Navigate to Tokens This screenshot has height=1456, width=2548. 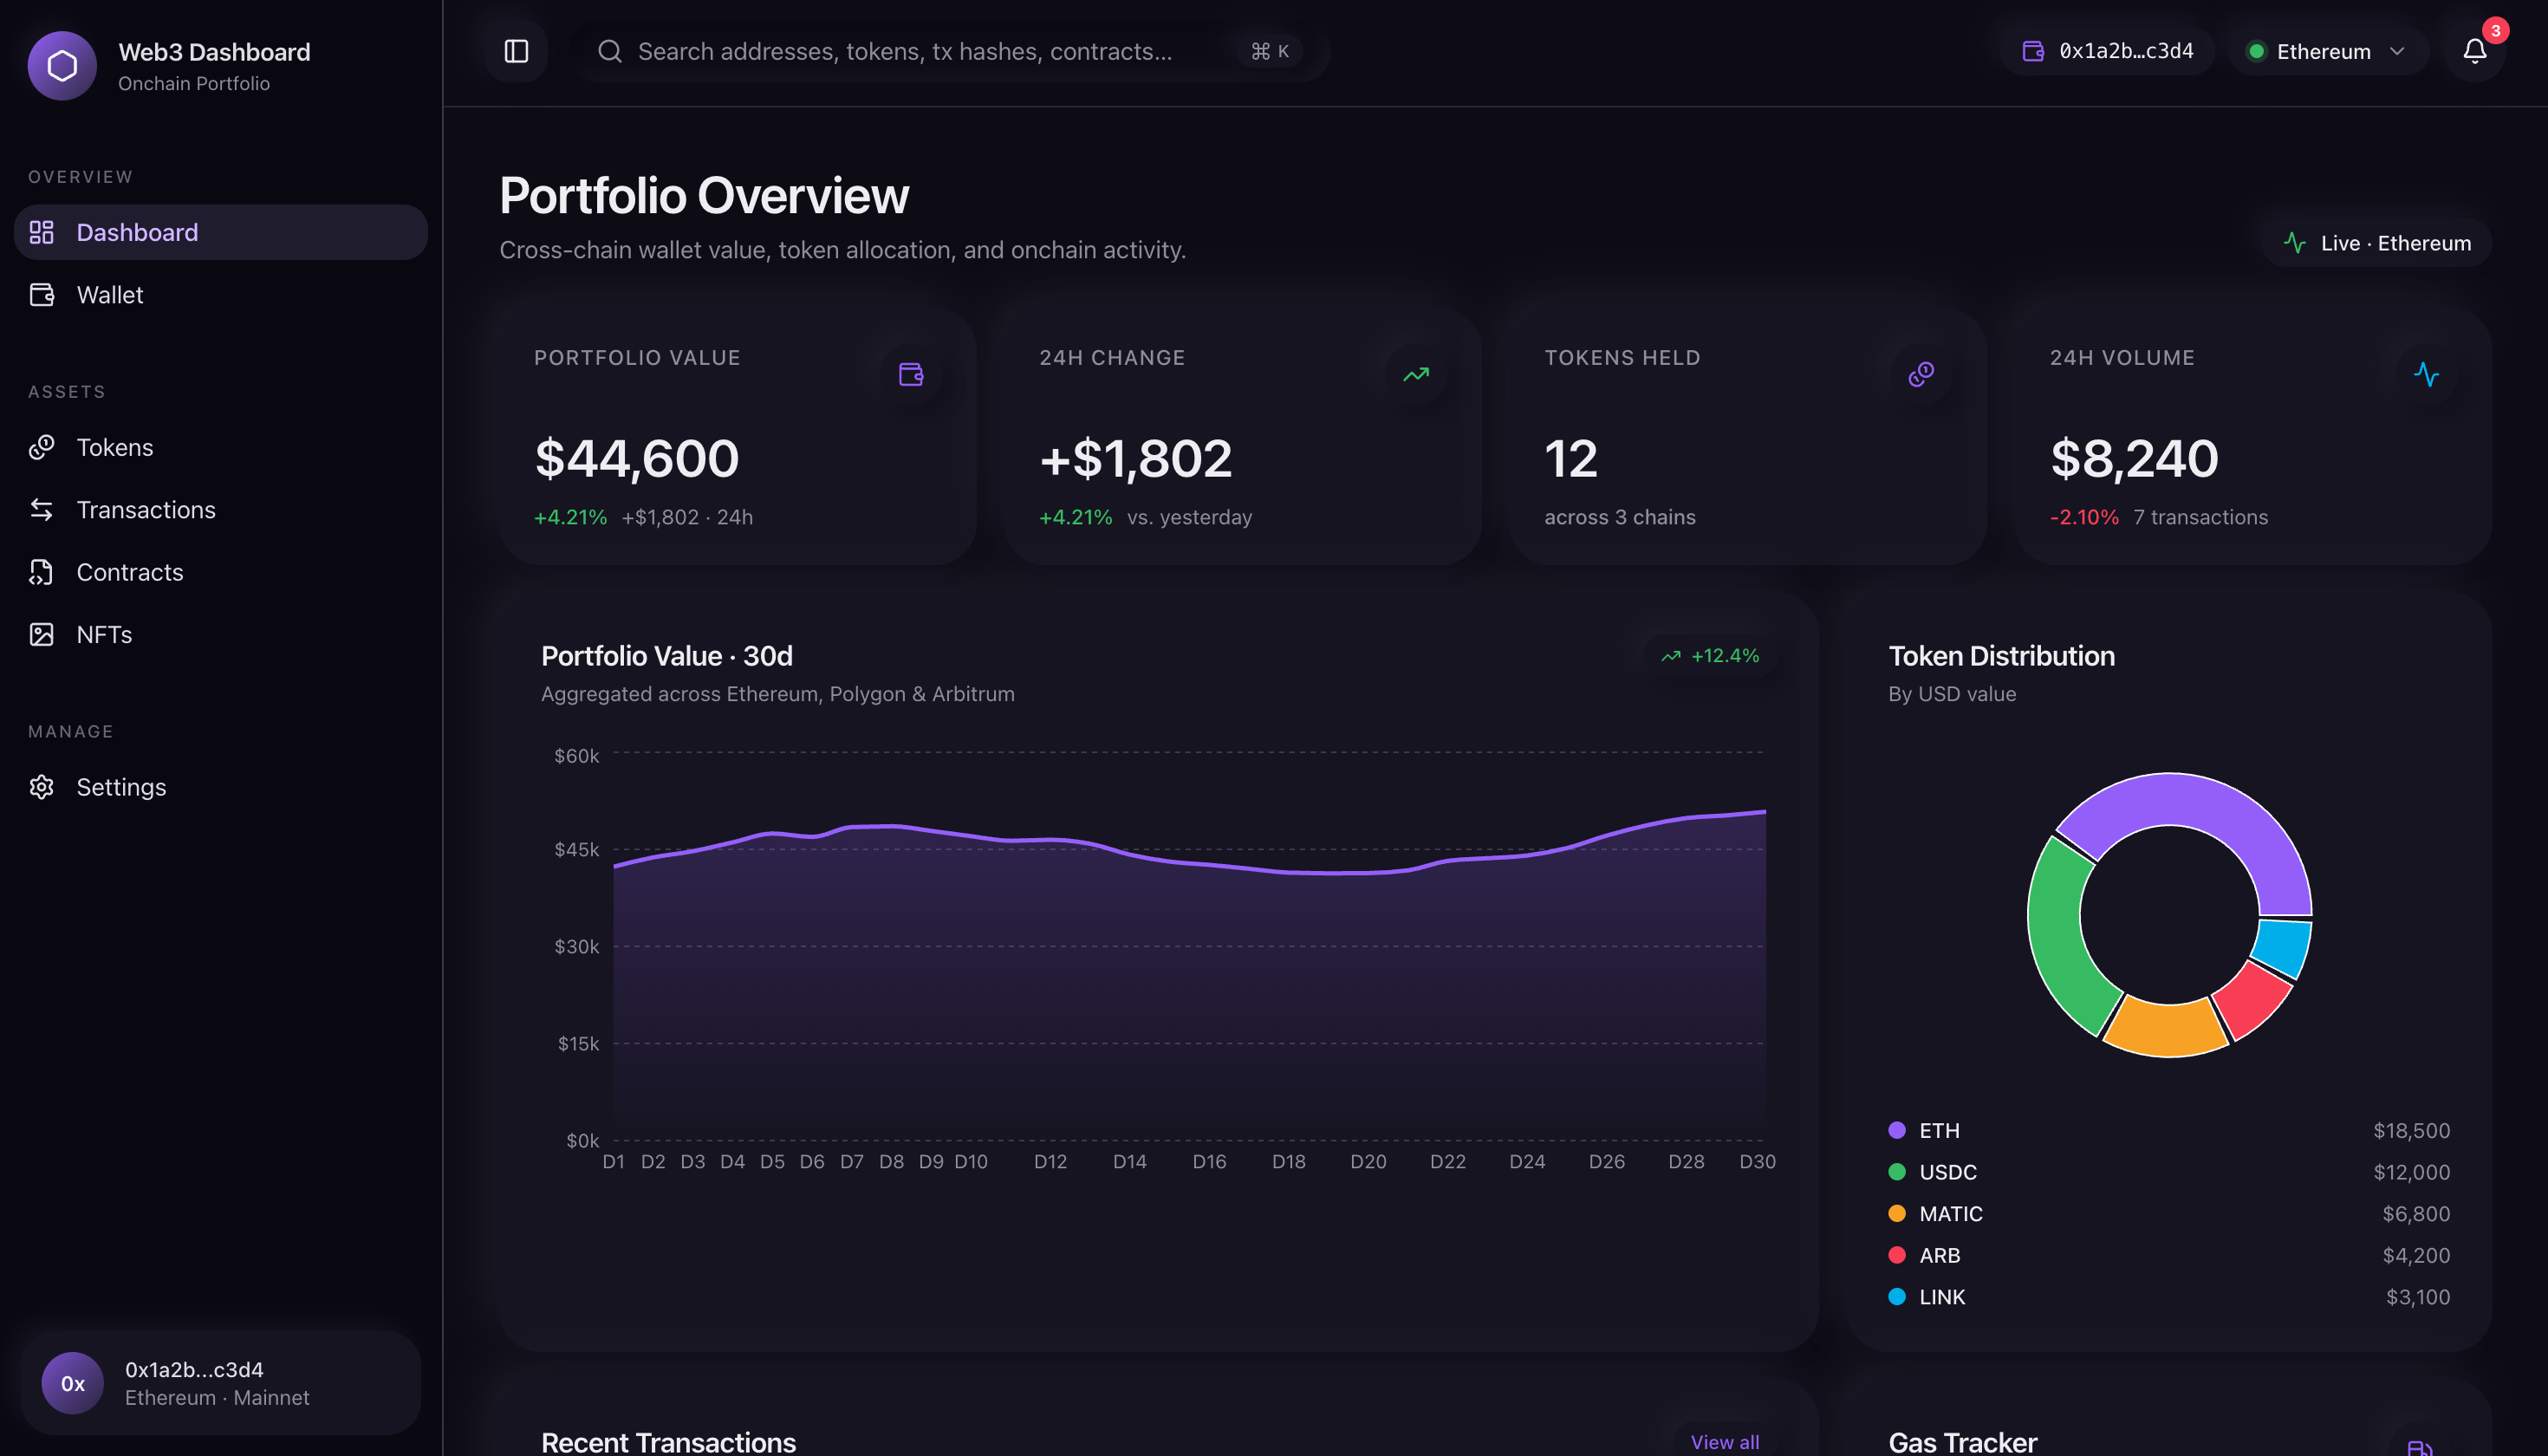(221, 447)
